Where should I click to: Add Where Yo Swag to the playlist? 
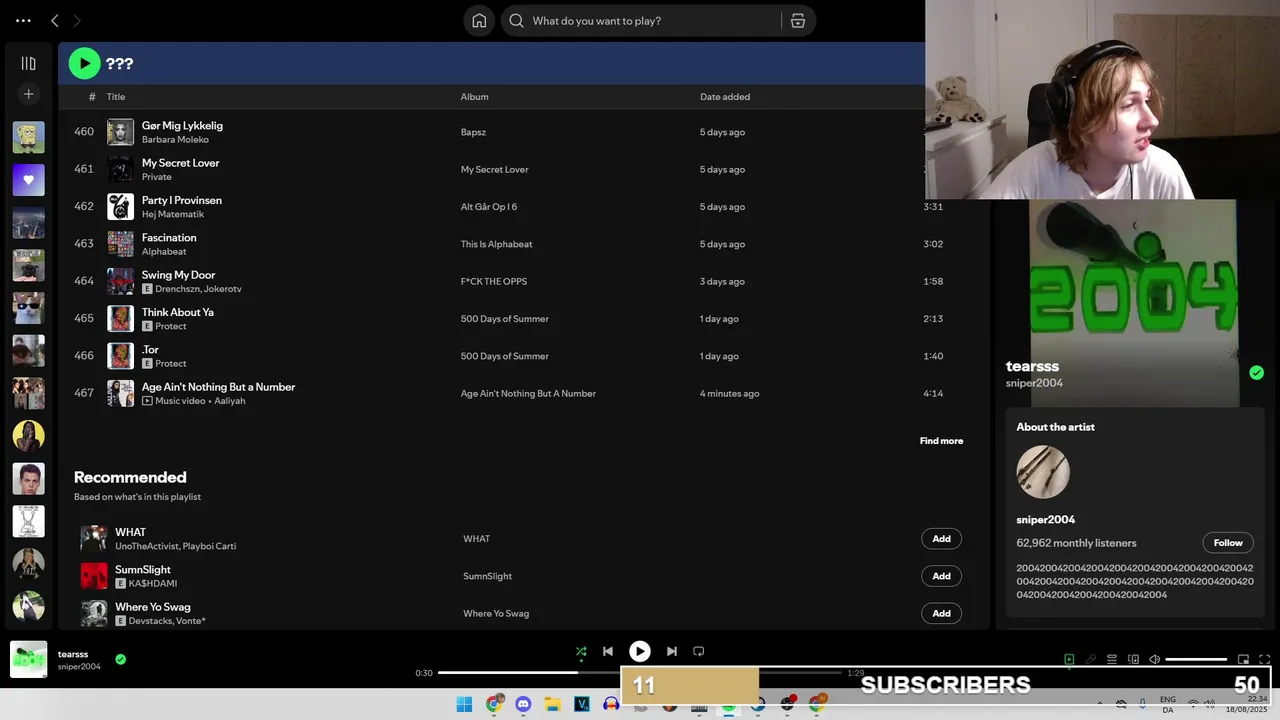[941, 613]
